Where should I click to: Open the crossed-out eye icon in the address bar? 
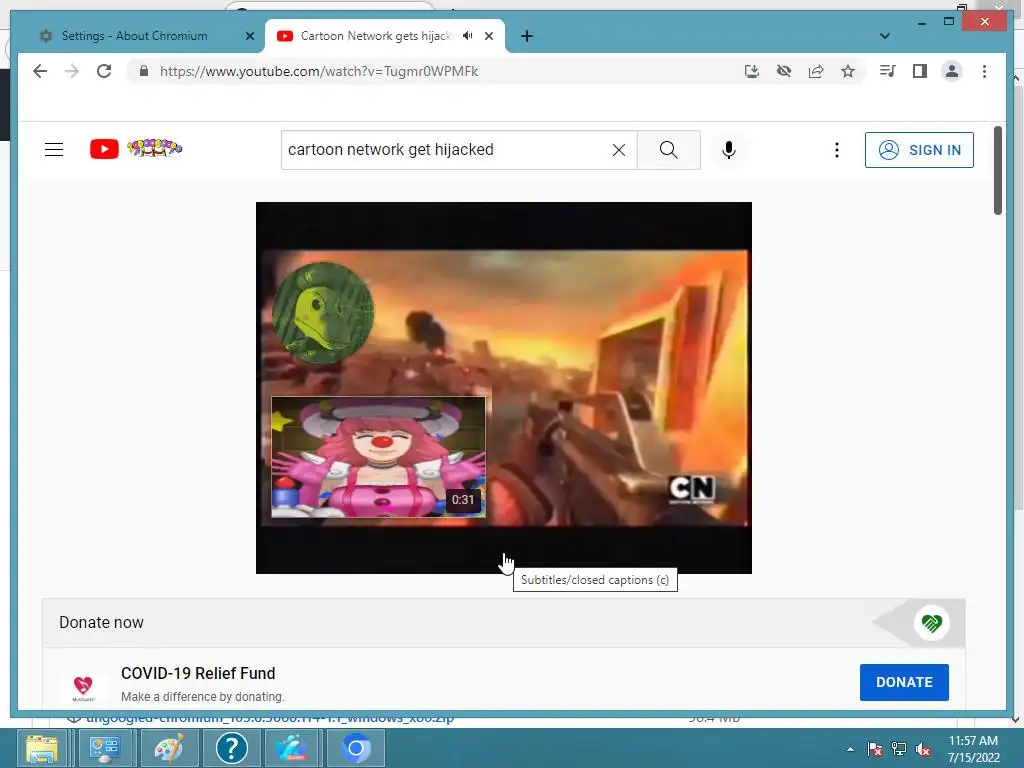pos(784,71)
